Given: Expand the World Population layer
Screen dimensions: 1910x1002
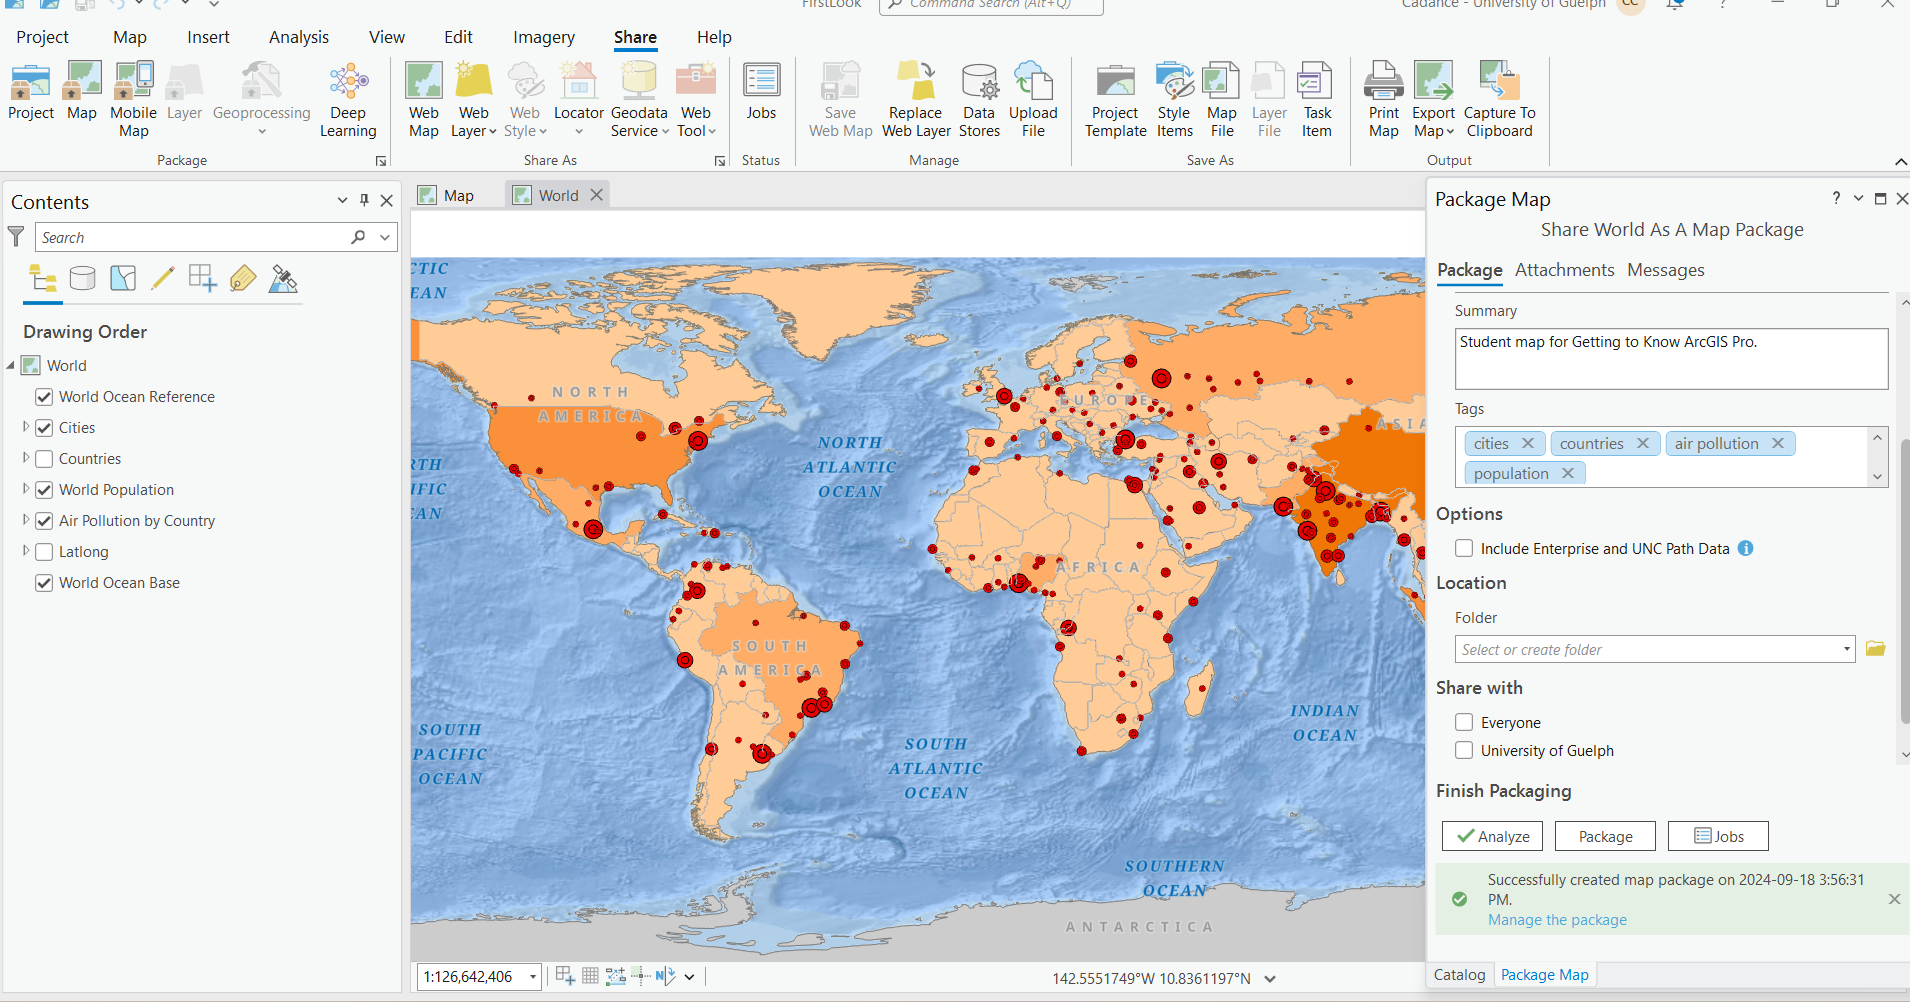Looking at the screenshot, I should pos(25,489).
